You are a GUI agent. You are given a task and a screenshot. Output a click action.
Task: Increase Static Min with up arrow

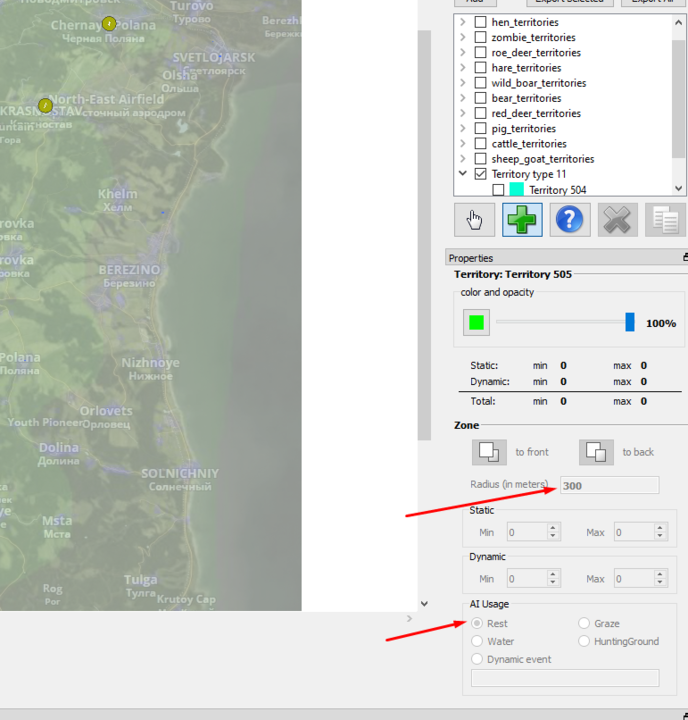553,528
